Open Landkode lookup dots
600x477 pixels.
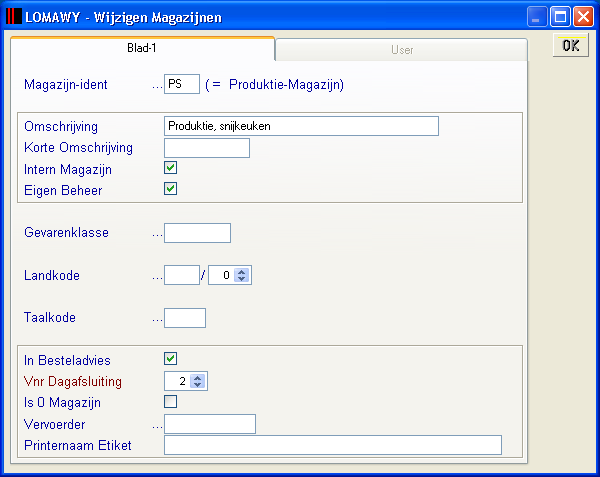[x=157, y=277]
